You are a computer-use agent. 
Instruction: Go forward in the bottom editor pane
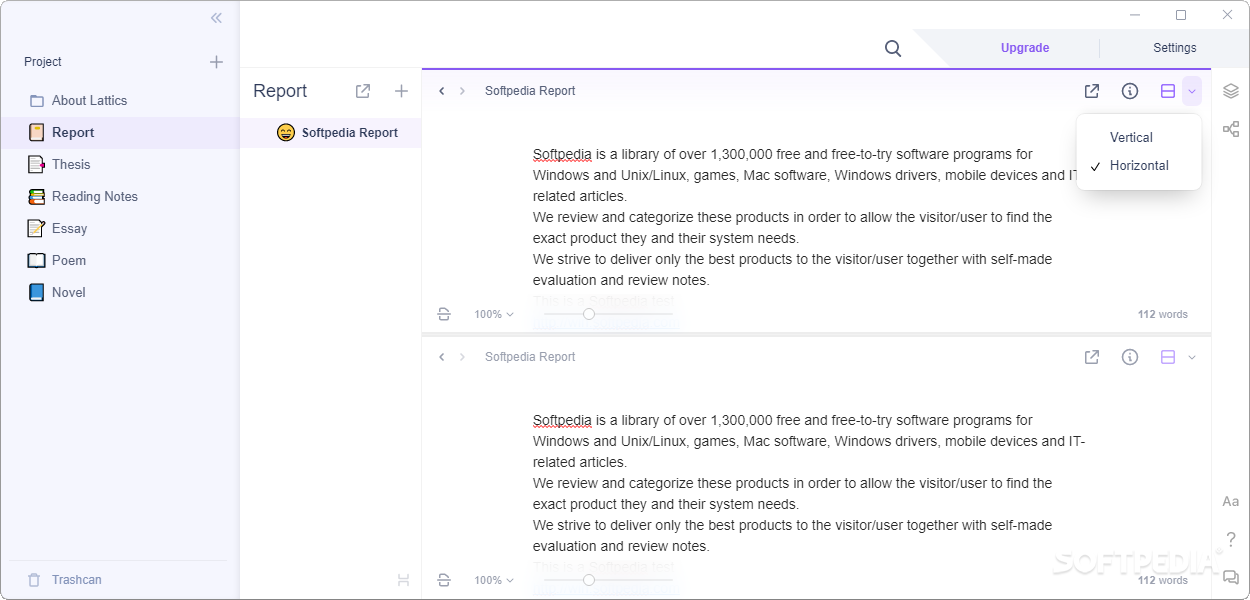point(462,357)
